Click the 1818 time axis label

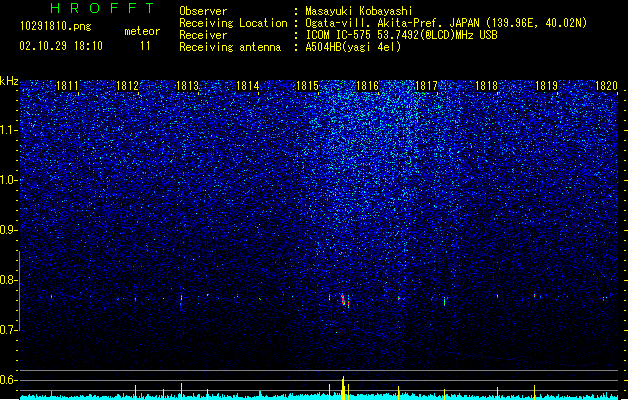(486, 86)
